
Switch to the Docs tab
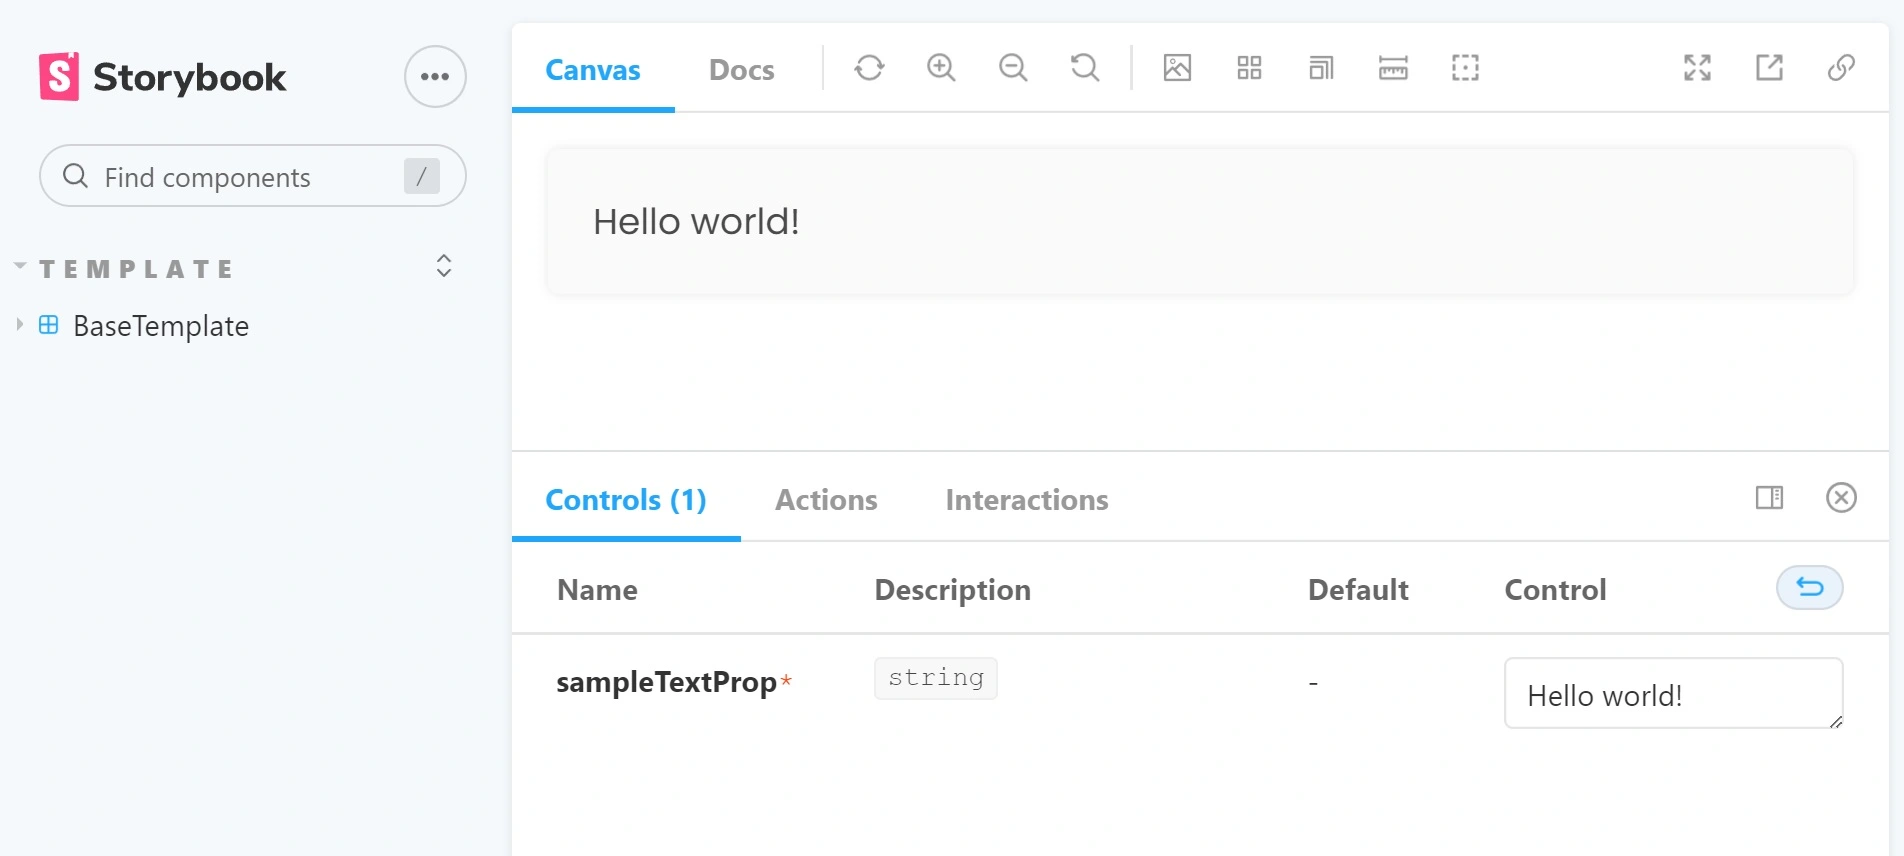tap(741, 70)
